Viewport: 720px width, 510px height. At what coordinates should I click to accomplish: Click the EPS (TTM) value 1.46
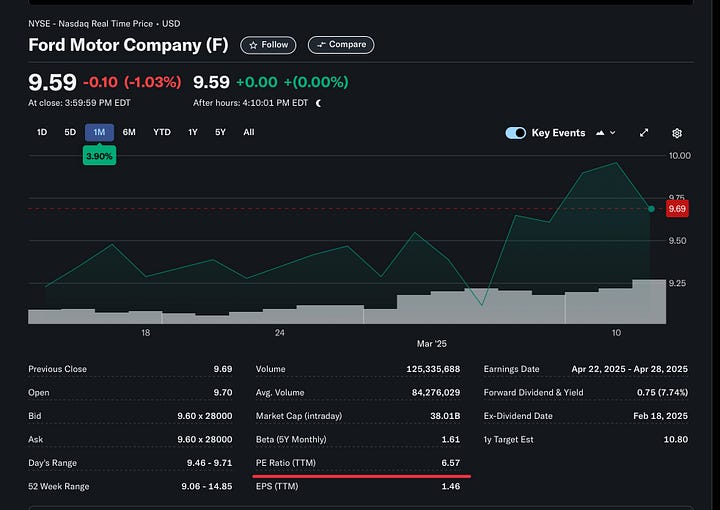tap(450, 486)
